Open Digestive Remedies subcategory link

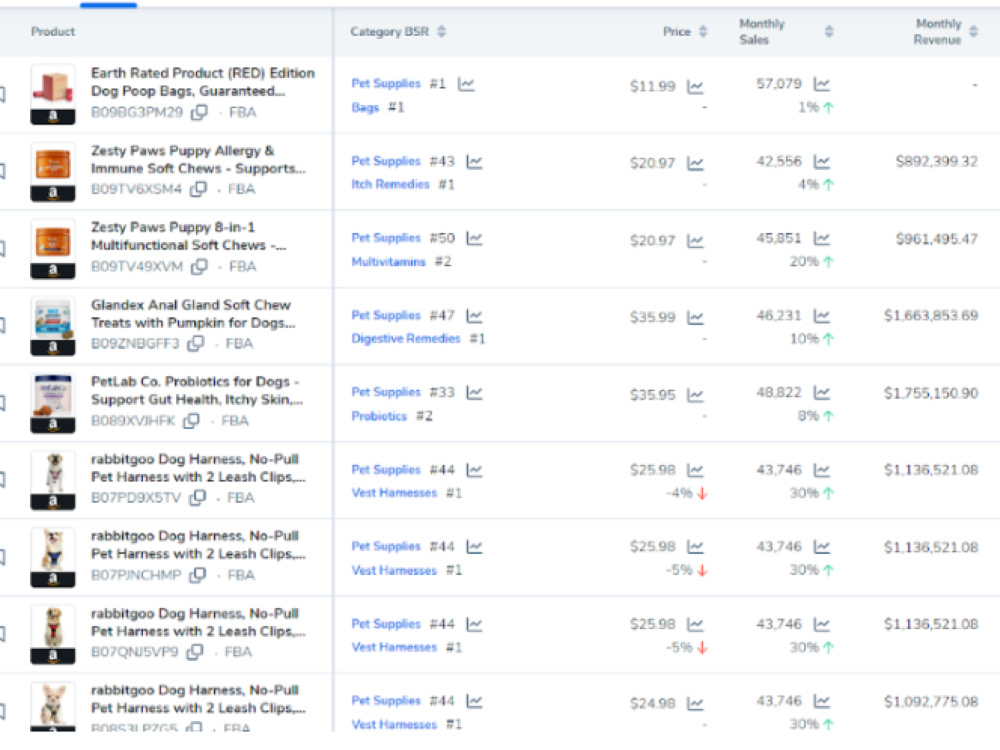coord(406,339)
